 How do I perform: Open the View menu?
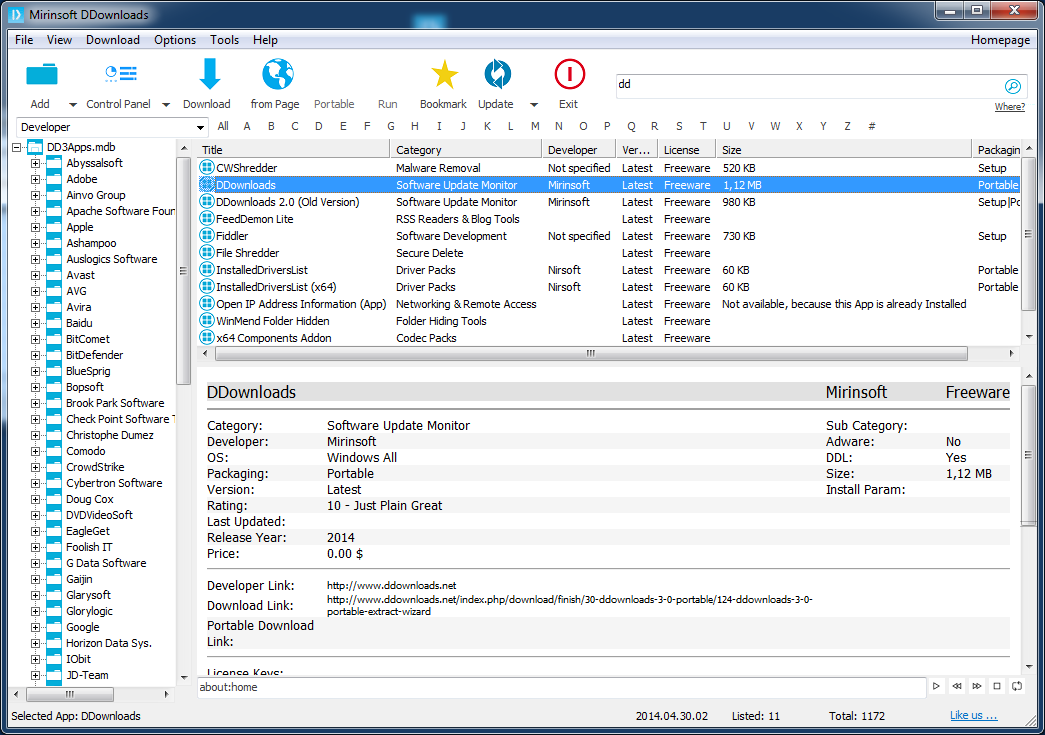coord(59,40)
